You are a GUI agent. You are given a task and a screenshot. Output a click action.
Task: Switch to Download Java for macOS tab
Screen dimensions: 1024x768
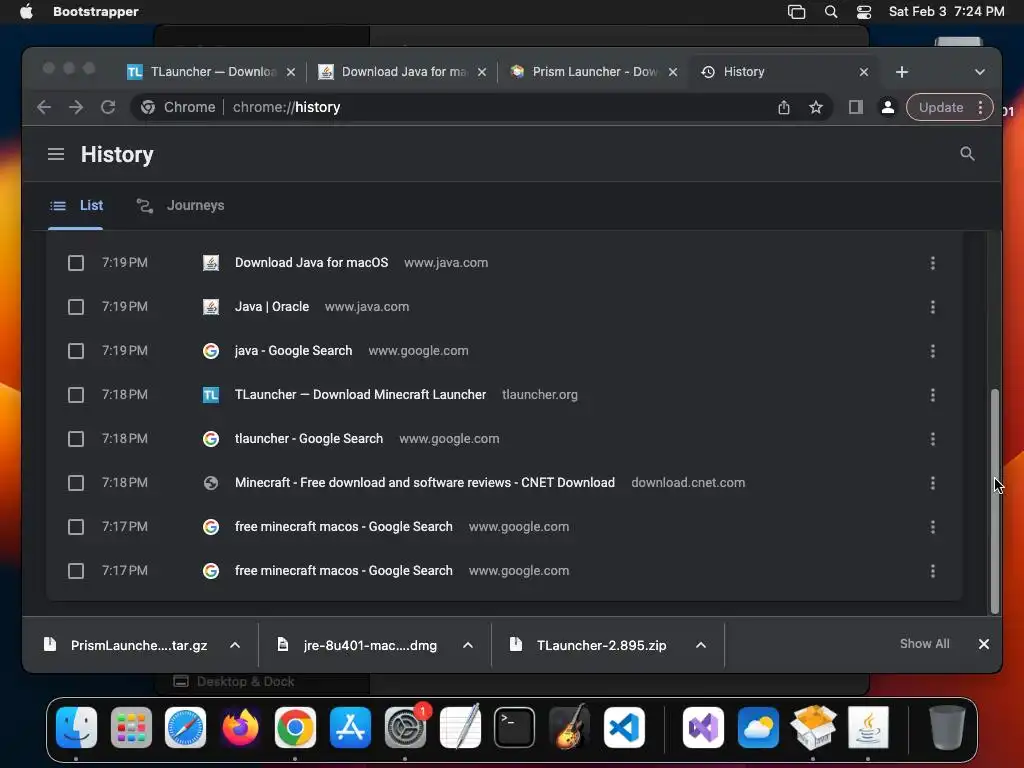pyautogui.click(x=402, y=72)
